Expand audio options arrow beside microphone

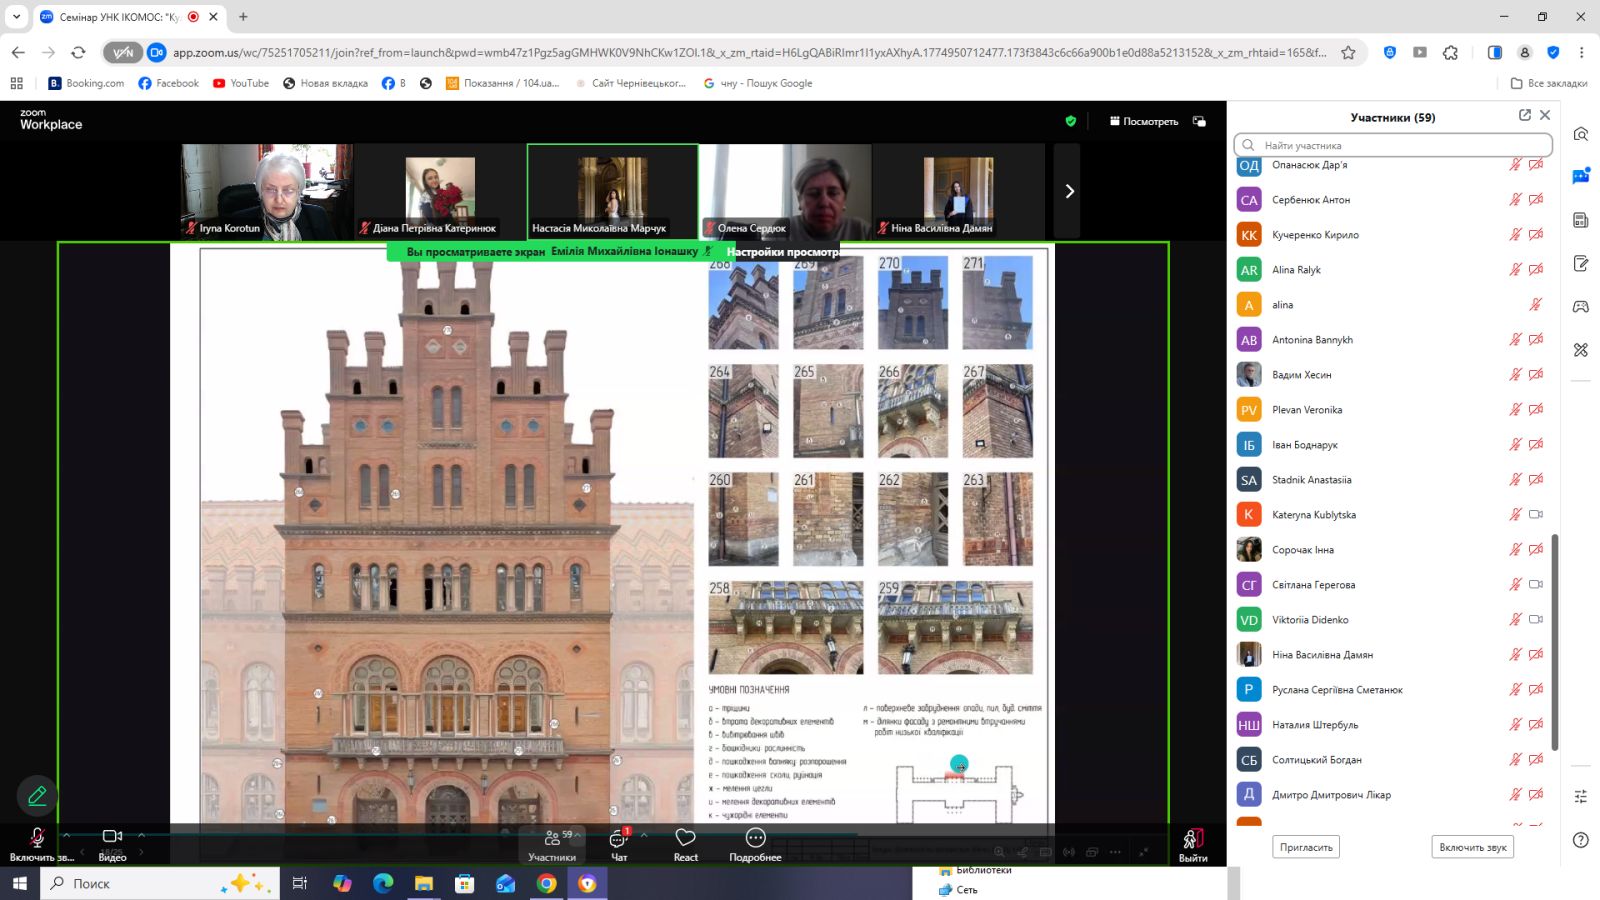66,835
